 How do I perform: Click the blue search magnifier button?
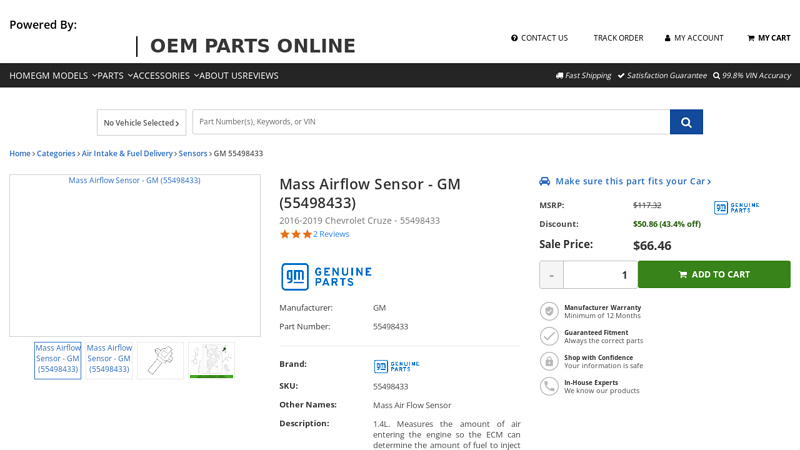point(686,122)
